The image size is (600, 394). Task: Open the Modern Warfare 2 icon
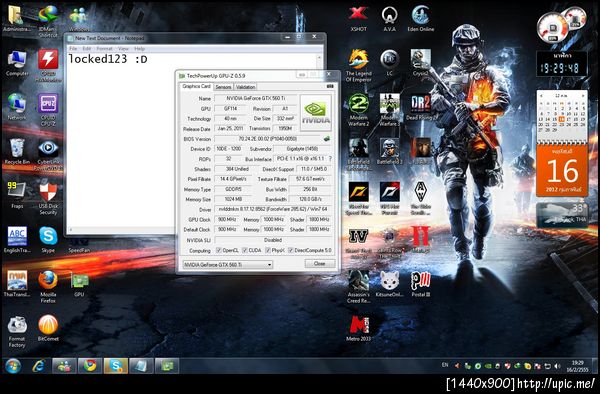coord(359,109)
